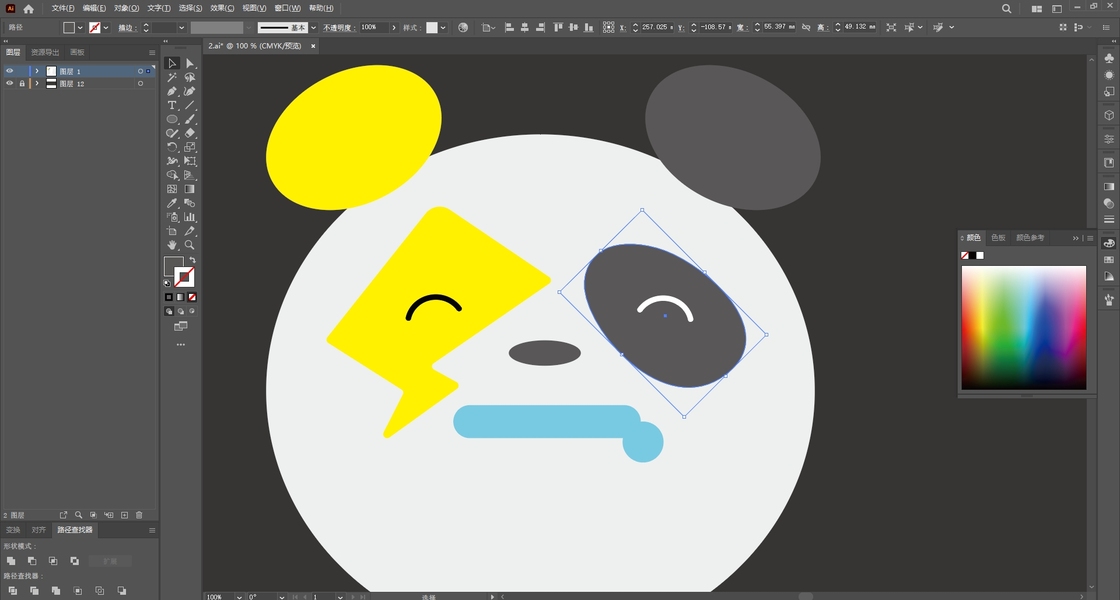Select the Slice tool
The width and height of the screenshot is (1120, 600).
pos(189,231)
